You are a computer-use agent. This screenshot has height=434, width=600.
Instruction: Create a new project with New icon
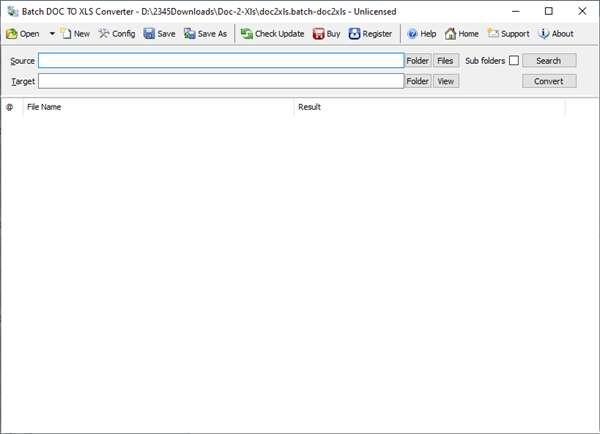pyautogui.click(x=67, y=34)
